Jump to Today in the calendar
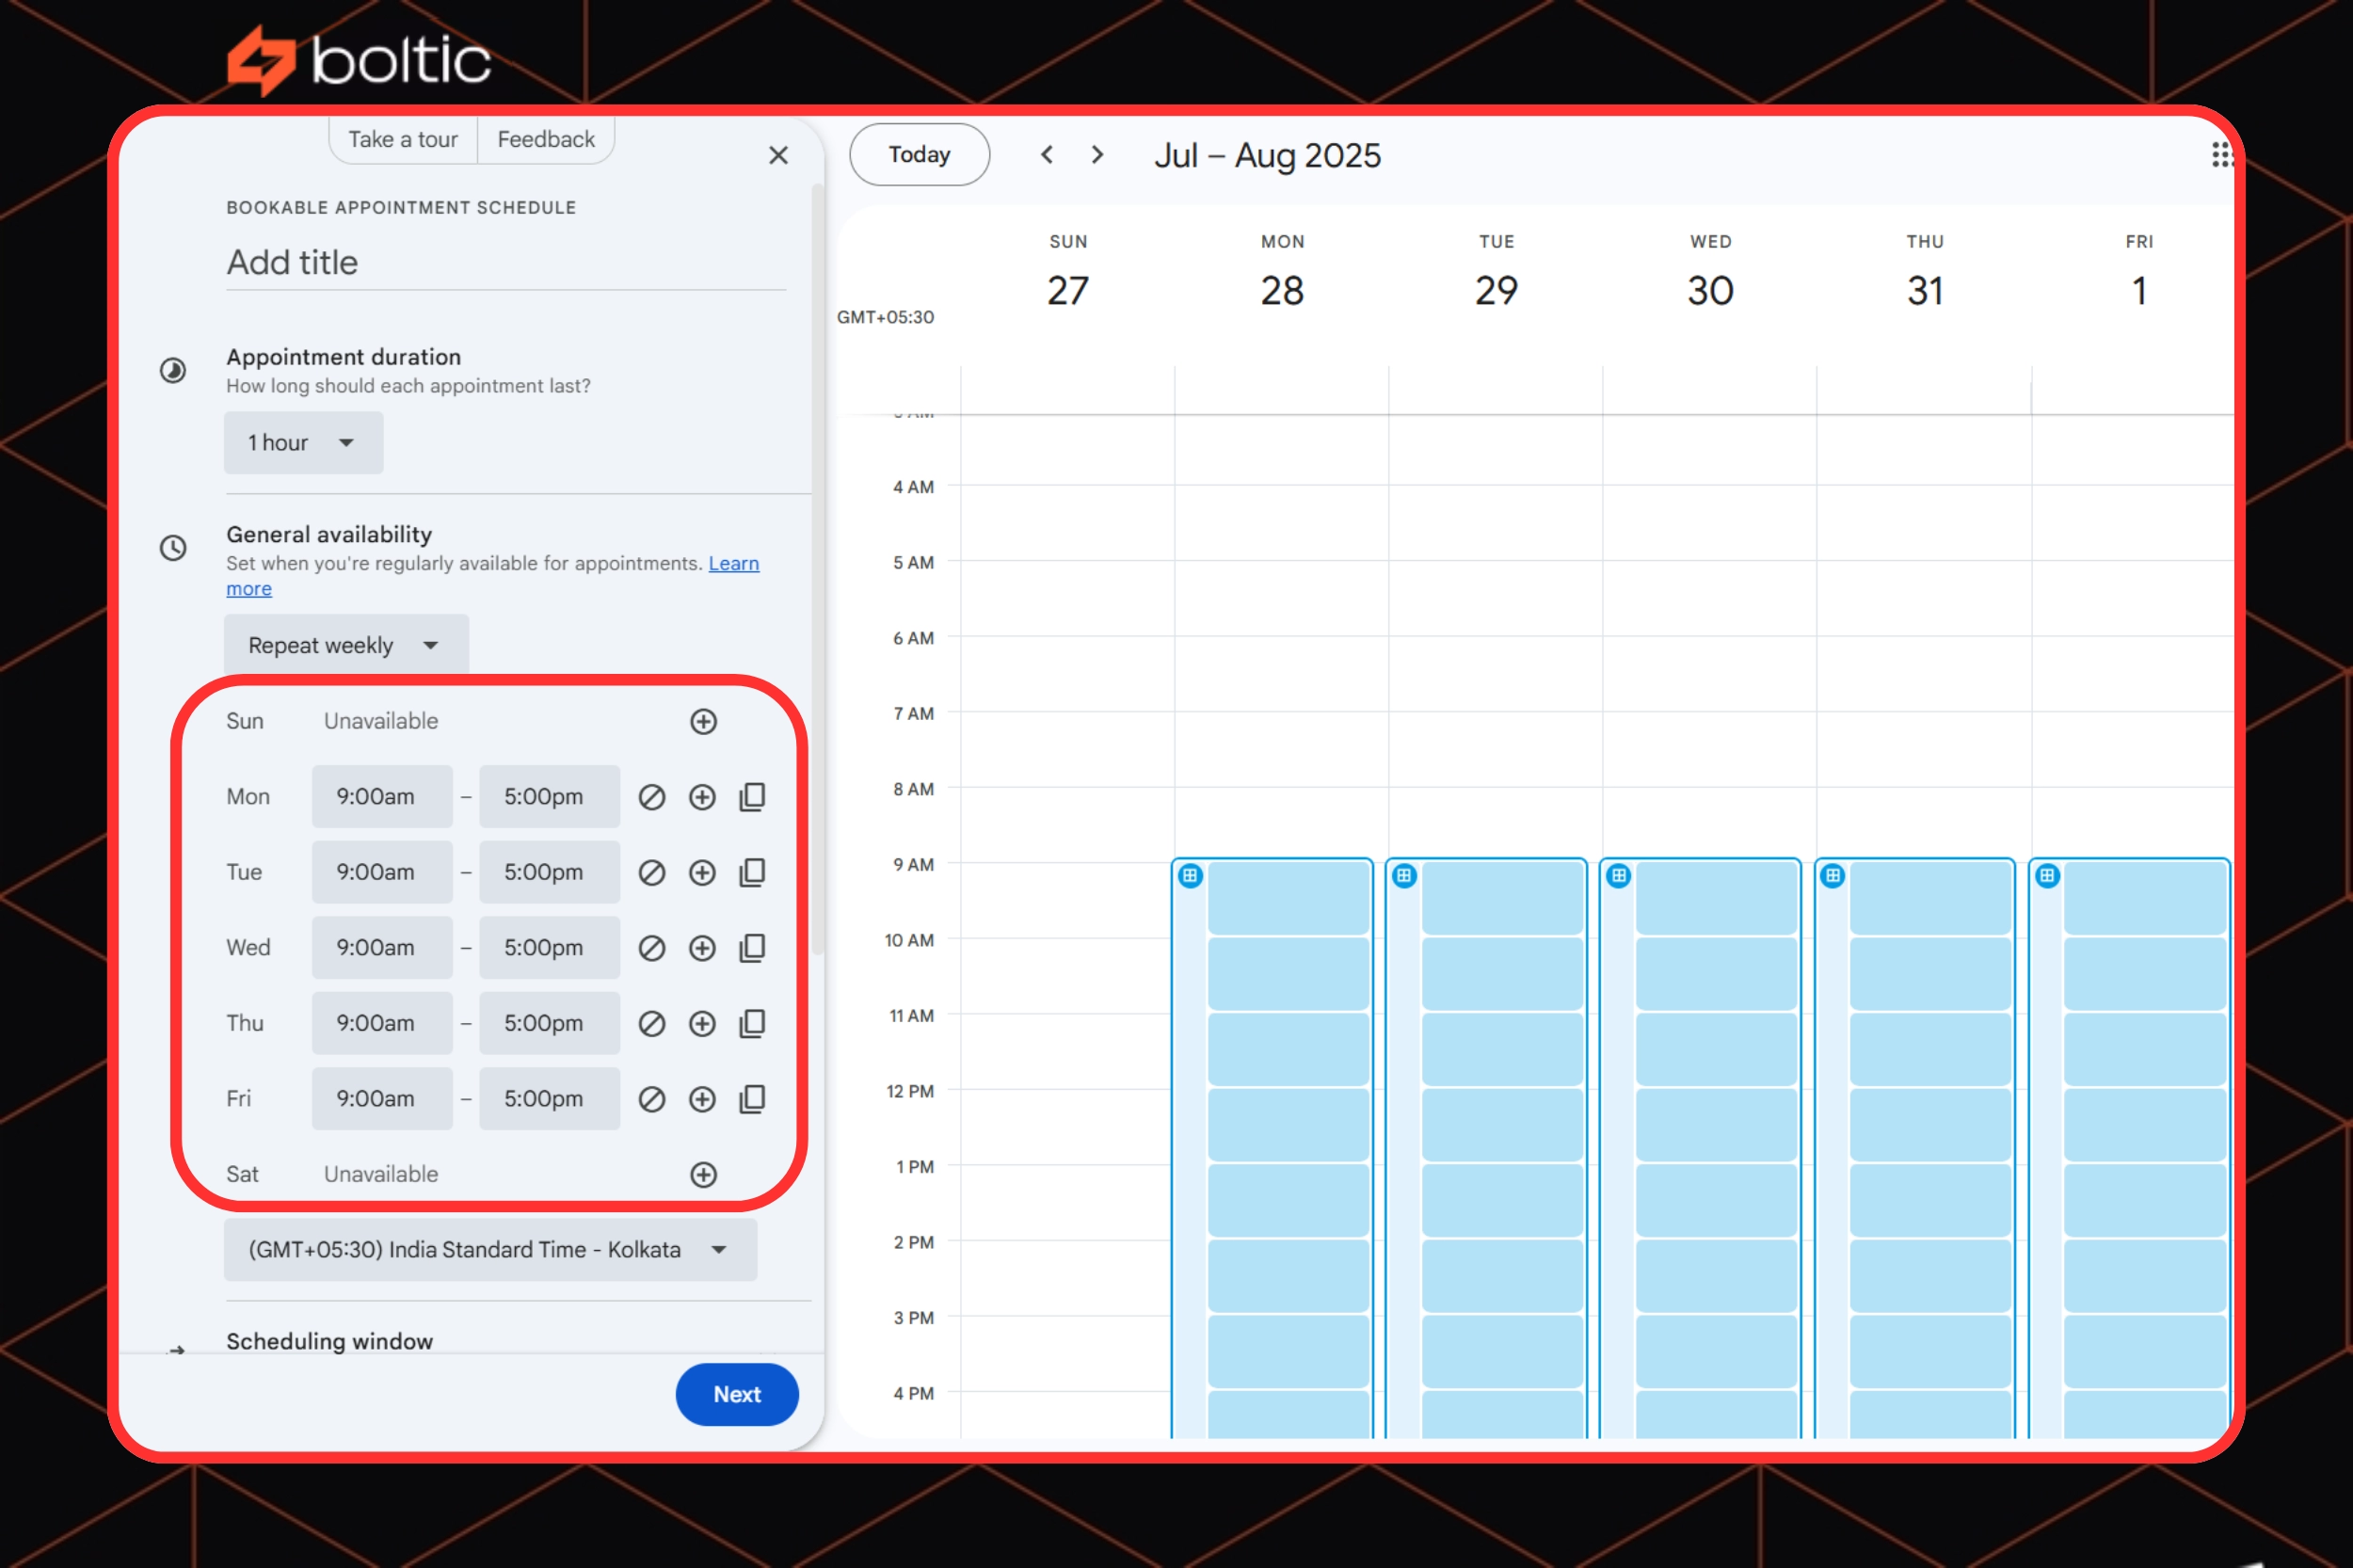The width and height of the screenshot is (2353, 1568). click(919, 154)
